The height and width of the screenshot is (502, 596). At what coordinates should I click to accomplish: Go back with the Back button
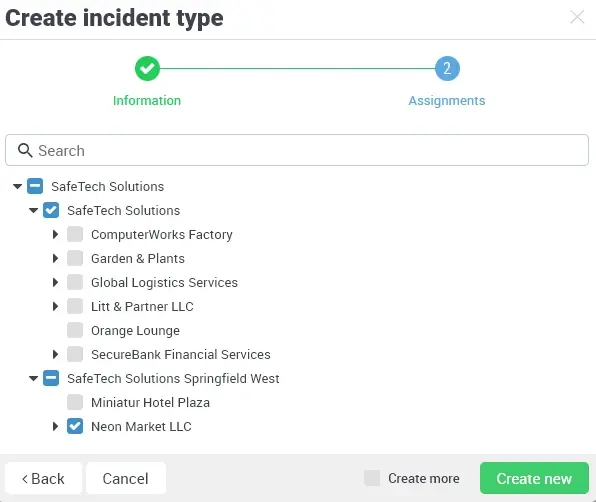point(44,478)
